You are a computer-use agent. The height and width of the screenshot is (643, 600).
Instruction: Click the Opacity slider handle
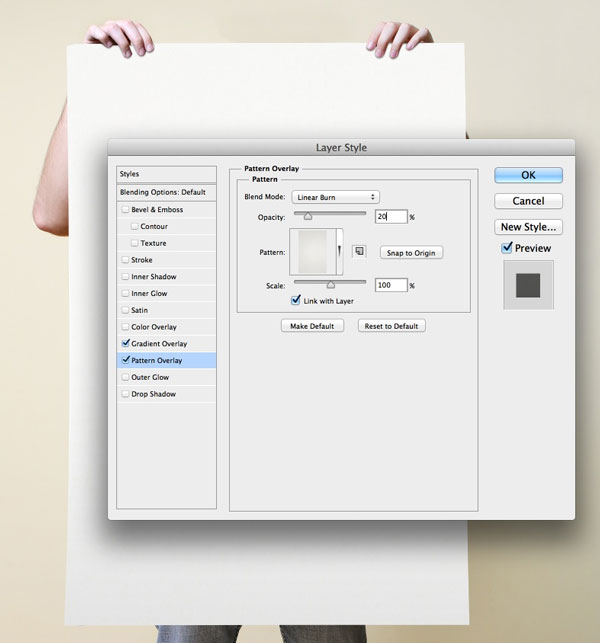[308, 216]
